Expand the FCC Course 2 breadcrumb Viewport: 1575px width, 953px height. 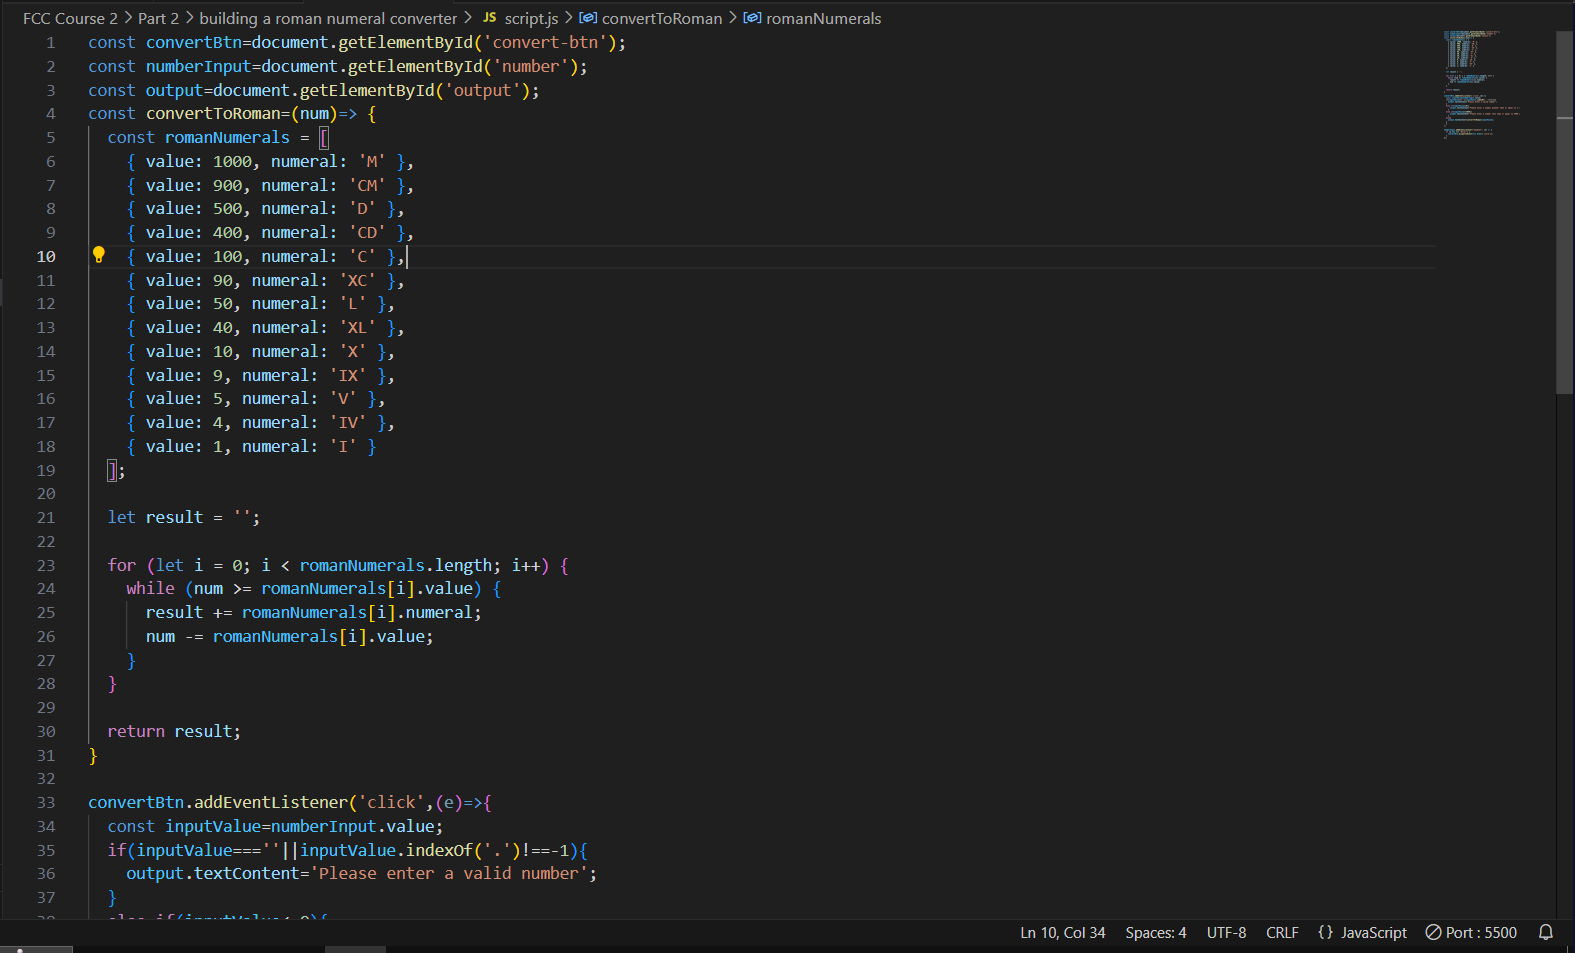(x=70, y=18)
